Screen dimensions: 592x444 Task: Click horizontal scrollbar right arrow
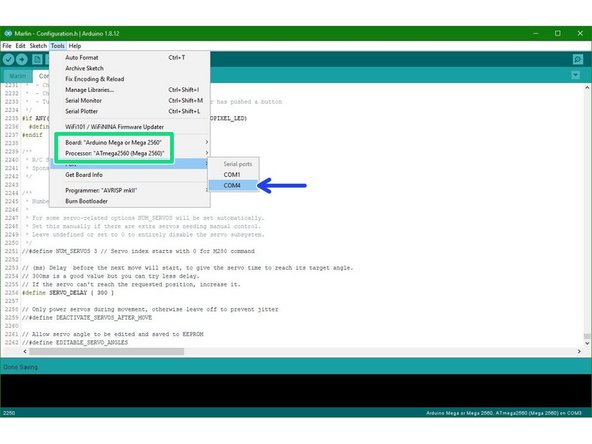[579, 352]
